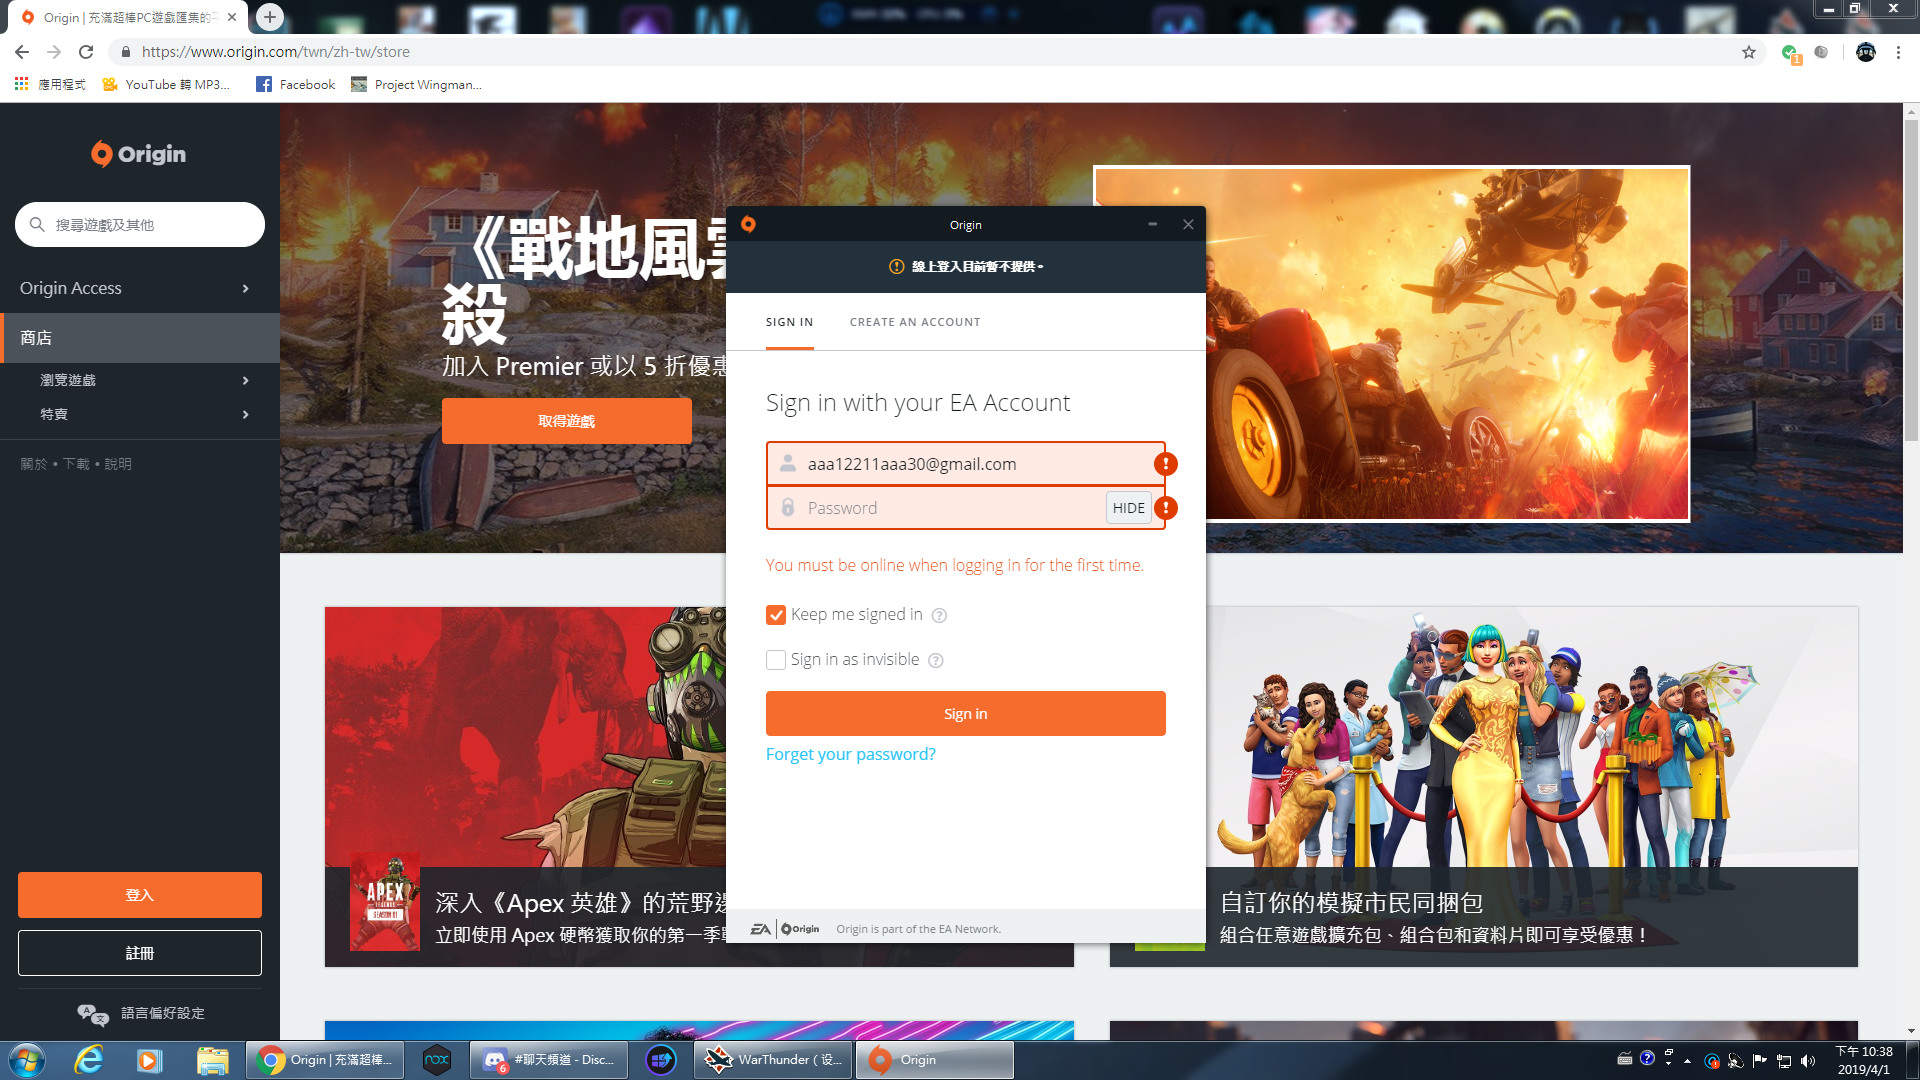Click the language preference speech bubble icon
This screenshot has height=1080, width=1920.
coord(93,1014)
